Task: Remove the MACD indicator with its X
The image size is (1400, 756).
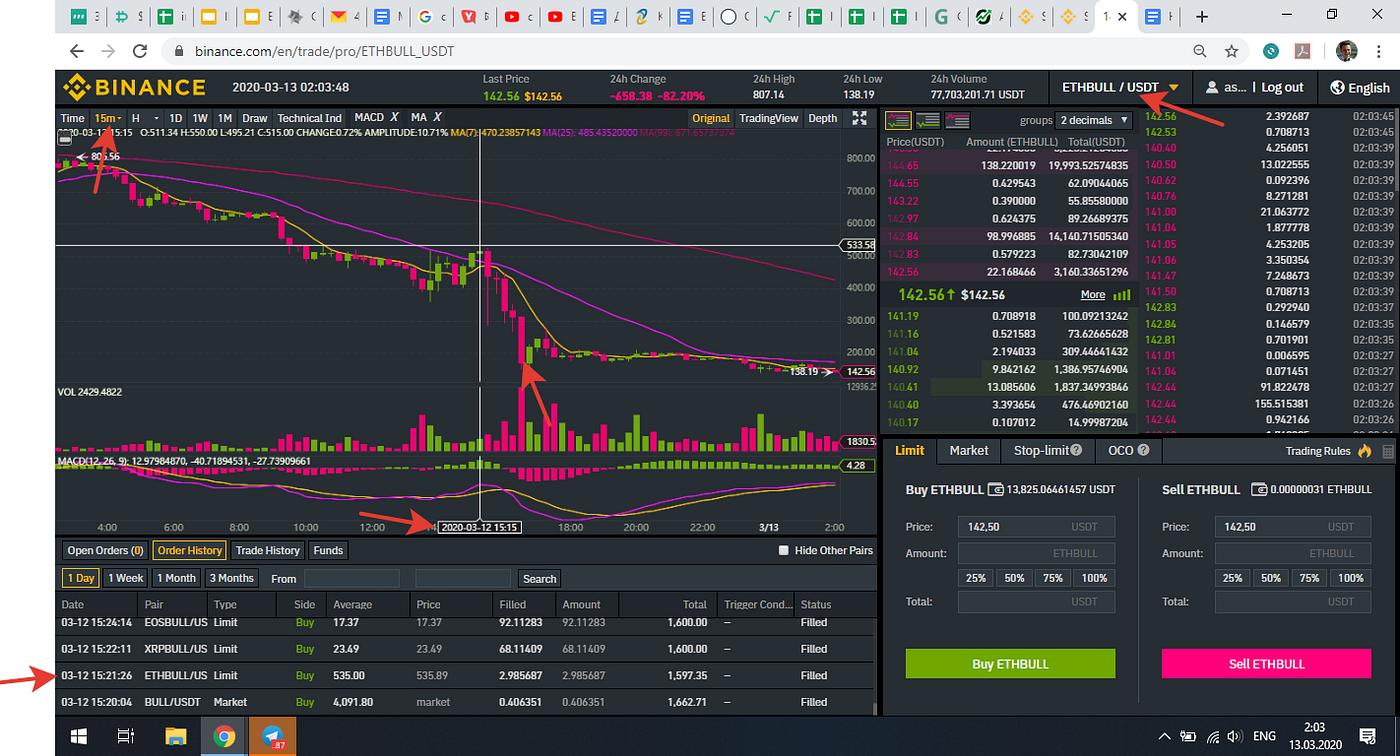Action: (x=394, y=118)
